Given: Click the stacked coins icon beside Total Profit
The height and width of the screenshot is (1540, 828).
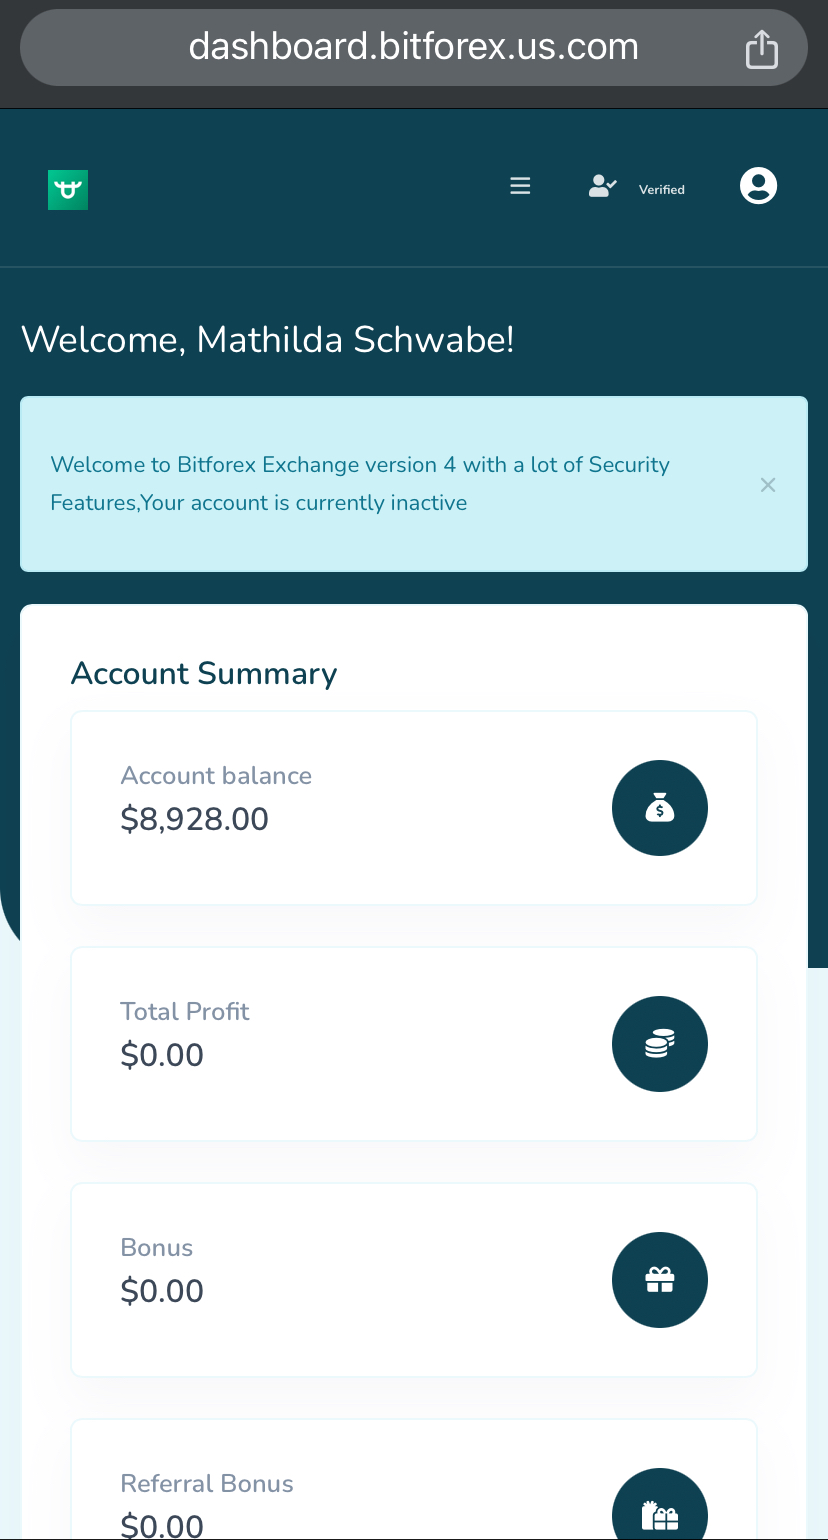Looking at the screenshot, I should [x=659, y=1043].
